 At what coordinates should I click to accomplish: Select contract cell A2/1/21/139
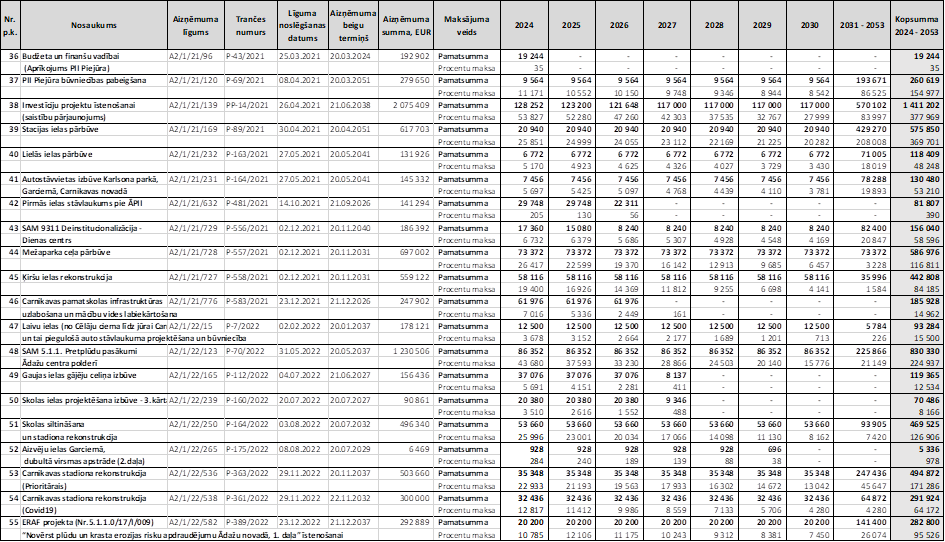(x=191, y=104)
